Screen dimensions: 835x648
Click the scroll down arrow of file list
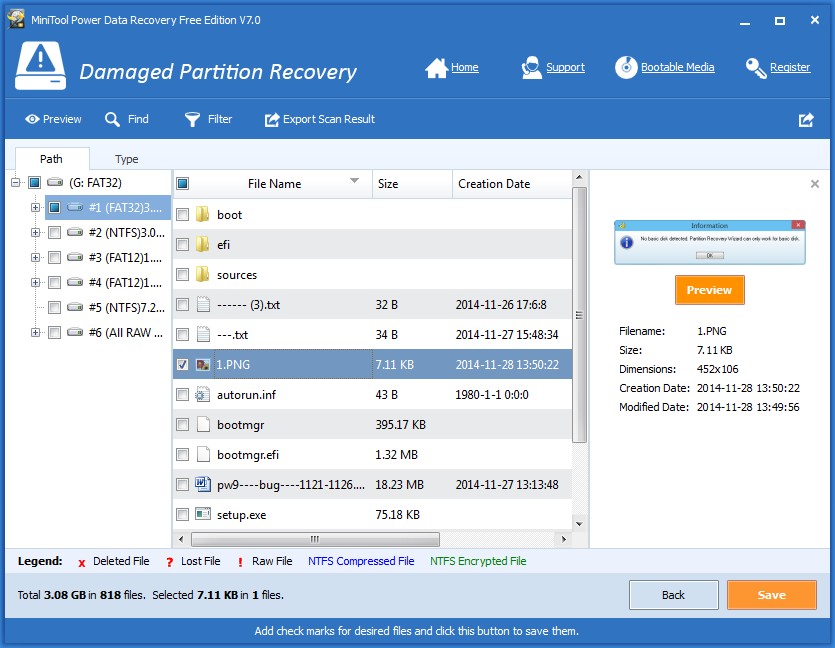579,523
